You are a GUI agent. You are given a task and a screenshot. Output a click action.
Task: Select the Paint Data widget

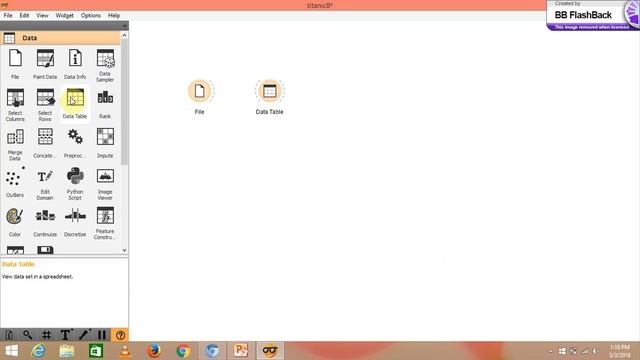coord(45,63)
